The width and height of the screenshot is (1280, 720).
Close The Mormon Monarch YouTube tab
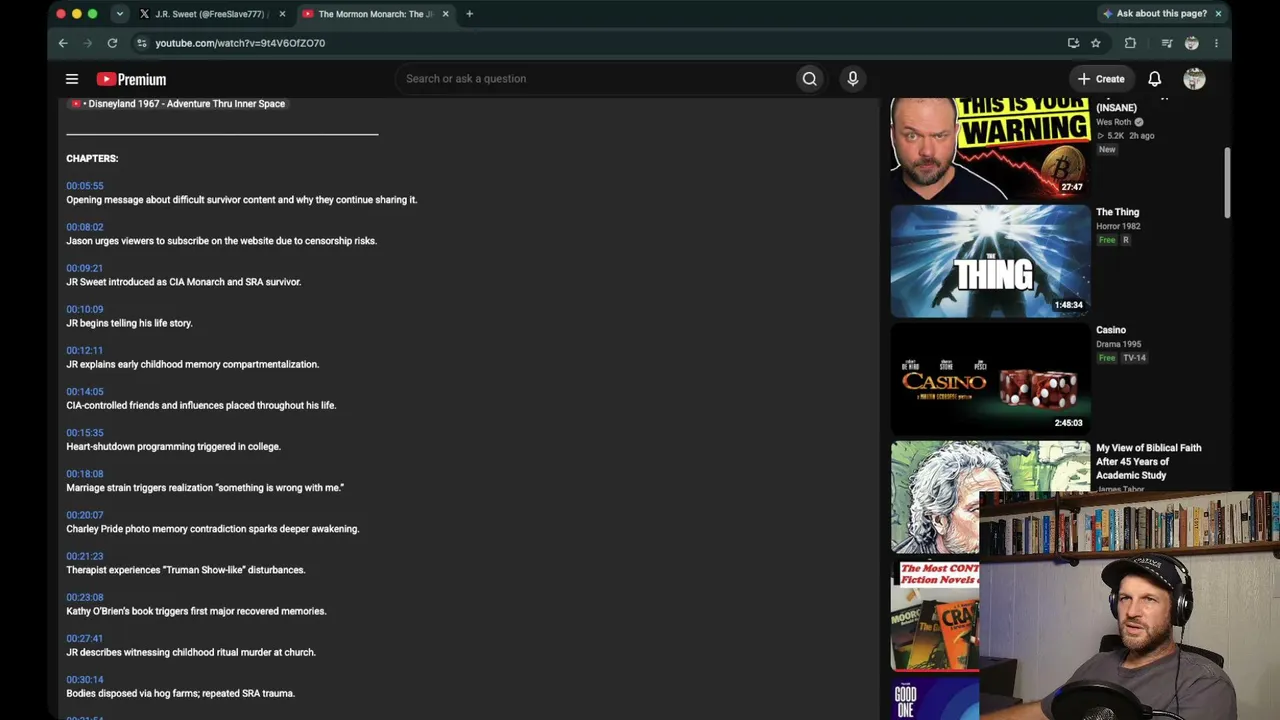445,14
